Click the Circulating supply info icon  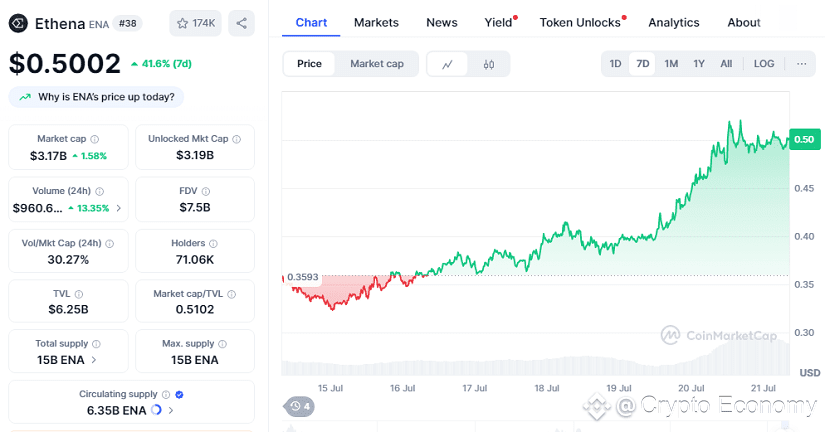(x=166, y=394)
